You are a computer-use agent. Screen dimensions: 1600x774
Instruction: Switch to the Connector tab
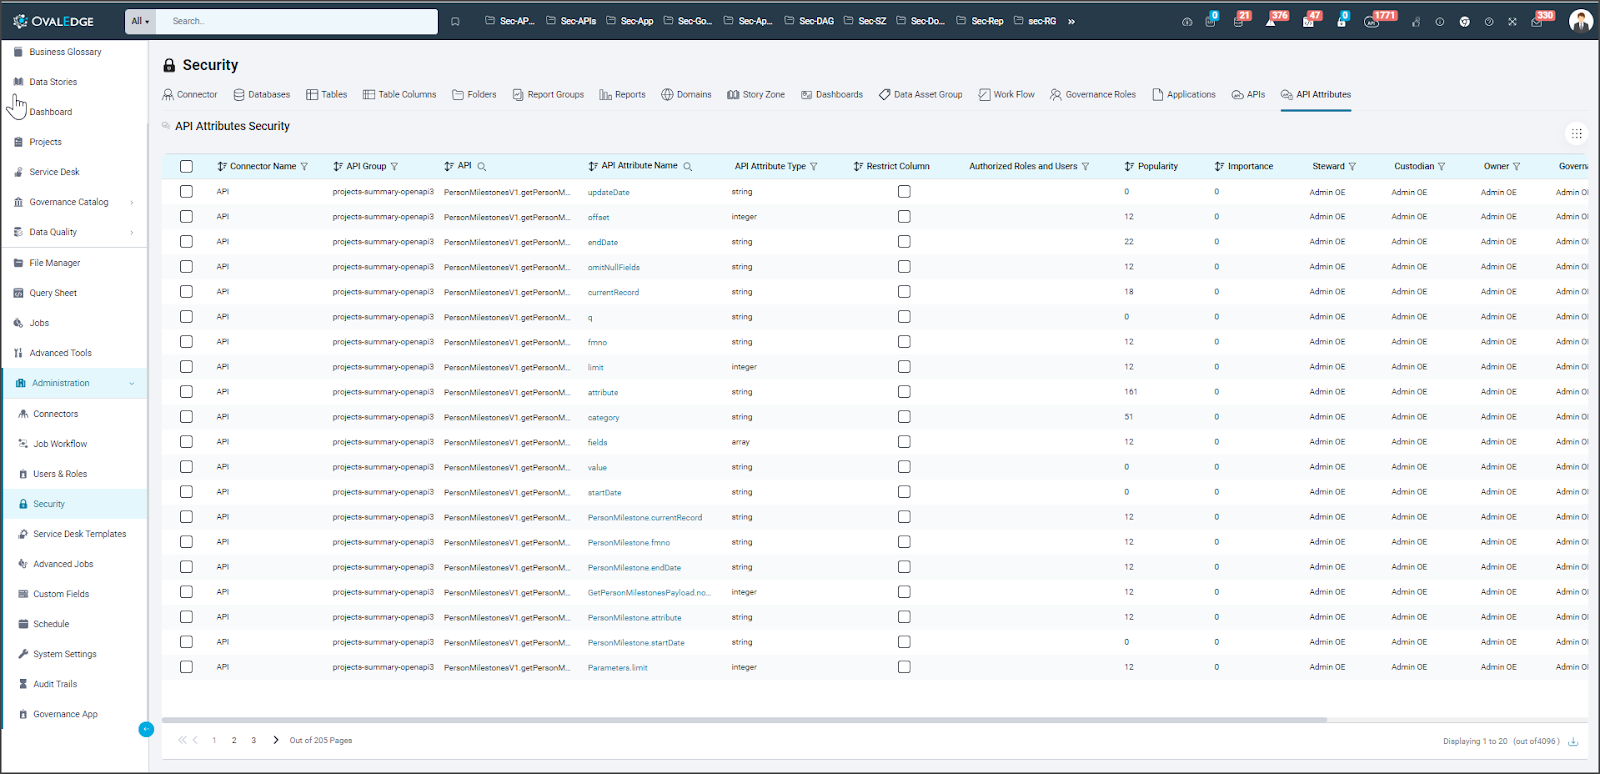pyautogui.click(x=190, y=95)
